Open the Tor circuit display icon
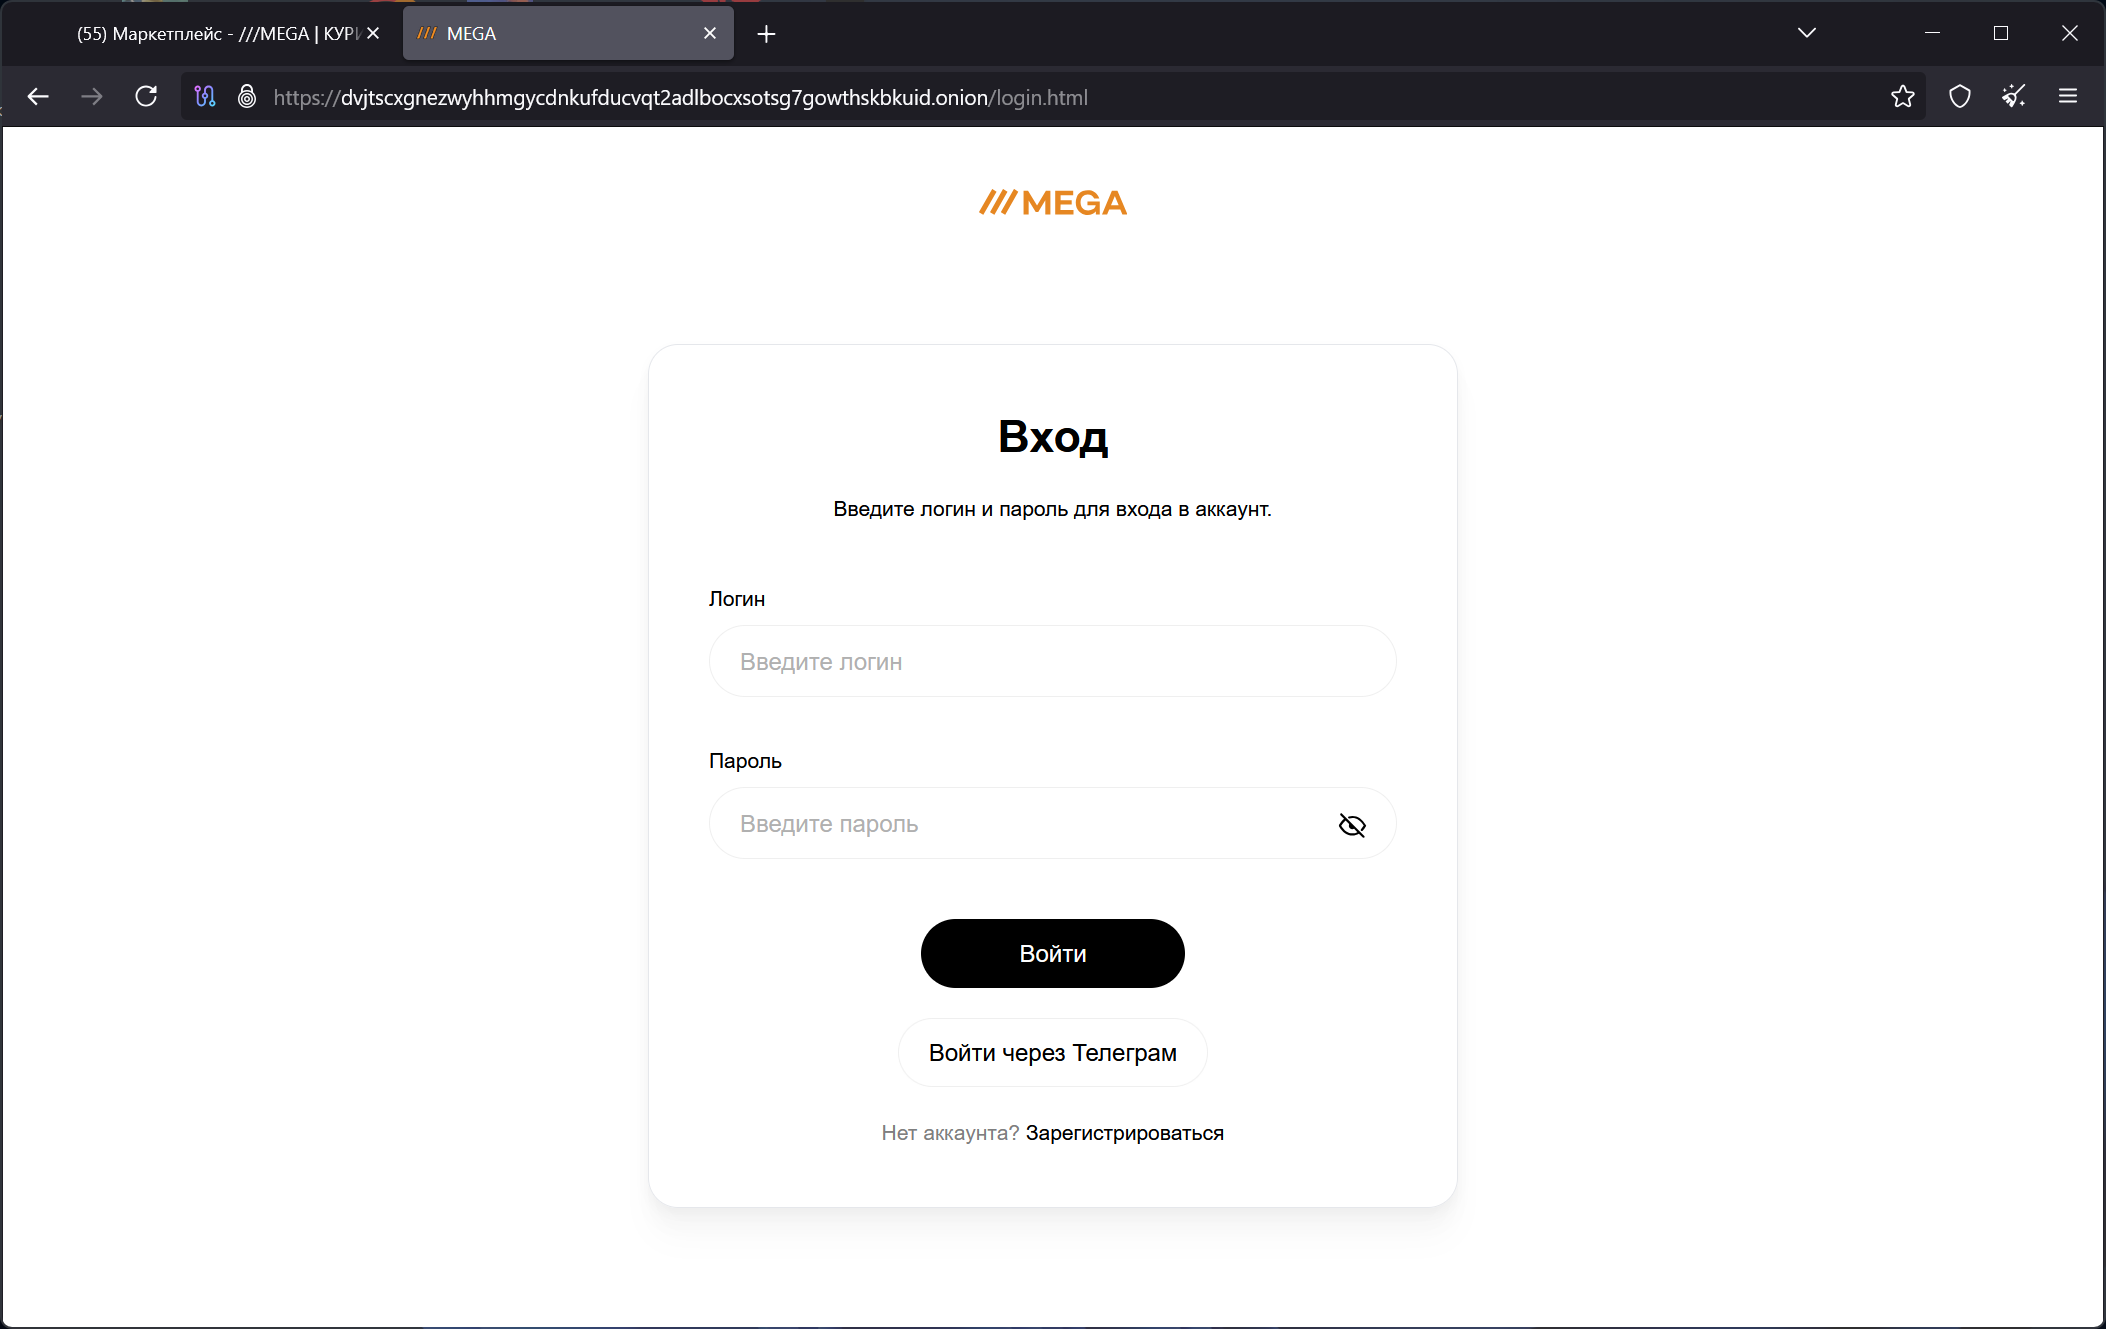This screenshot has height=1329, width=2106. (x=205, y=96)
